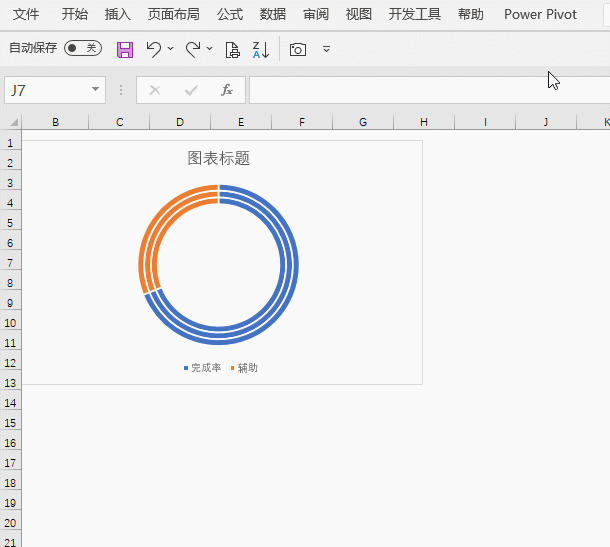Image resolution: width=610 pixels, height=547 pixels.
Task: Select column B header
Action: [x=55, y=122]
